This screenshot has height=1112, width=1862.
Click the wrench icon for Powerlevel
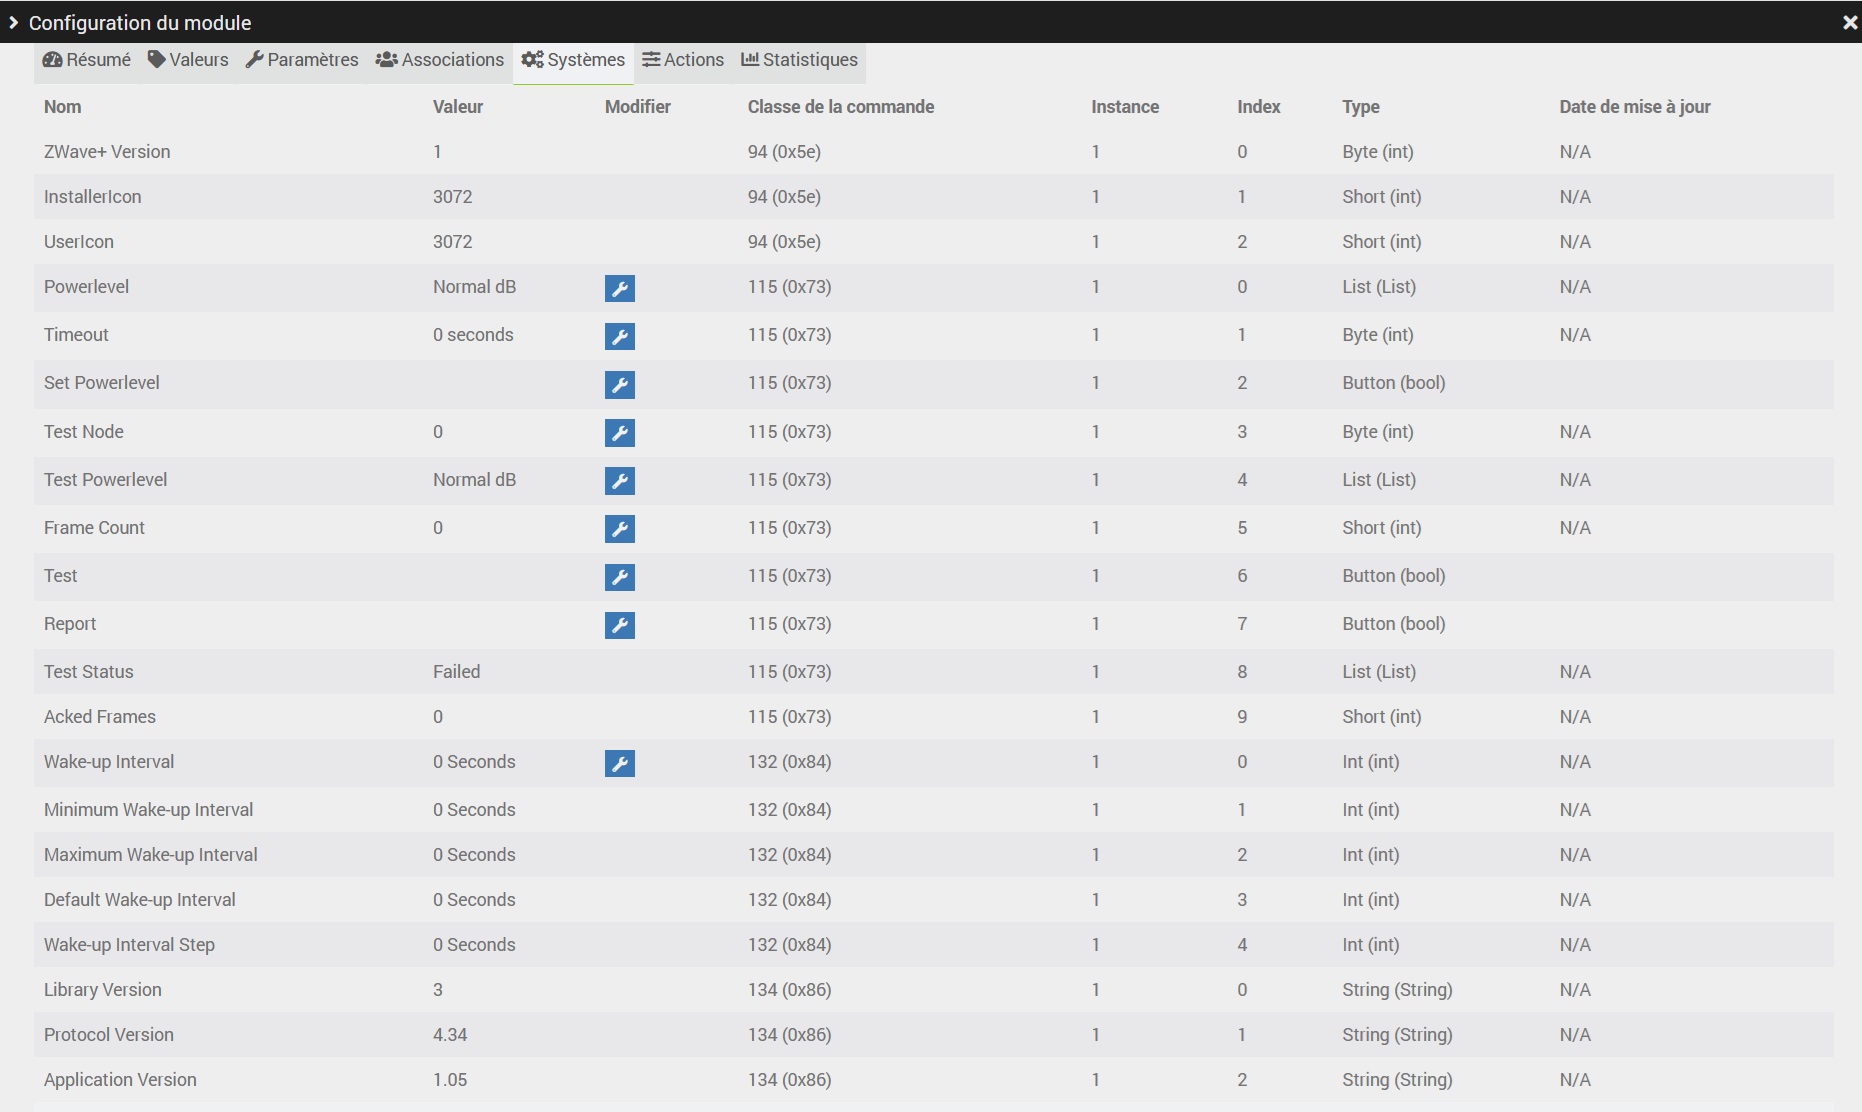tap(619, 288)
